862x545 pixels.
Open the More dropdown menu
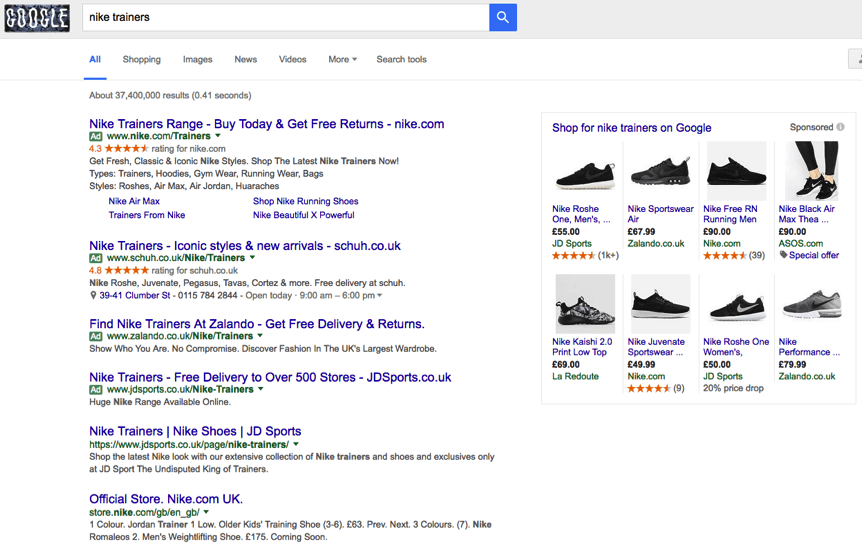tap(342, 59)
